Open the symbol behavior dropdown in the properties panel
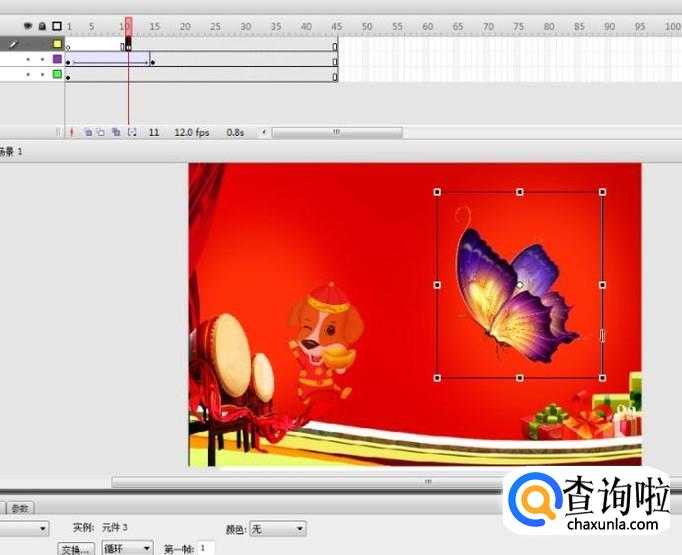 (x=24, y=528)
